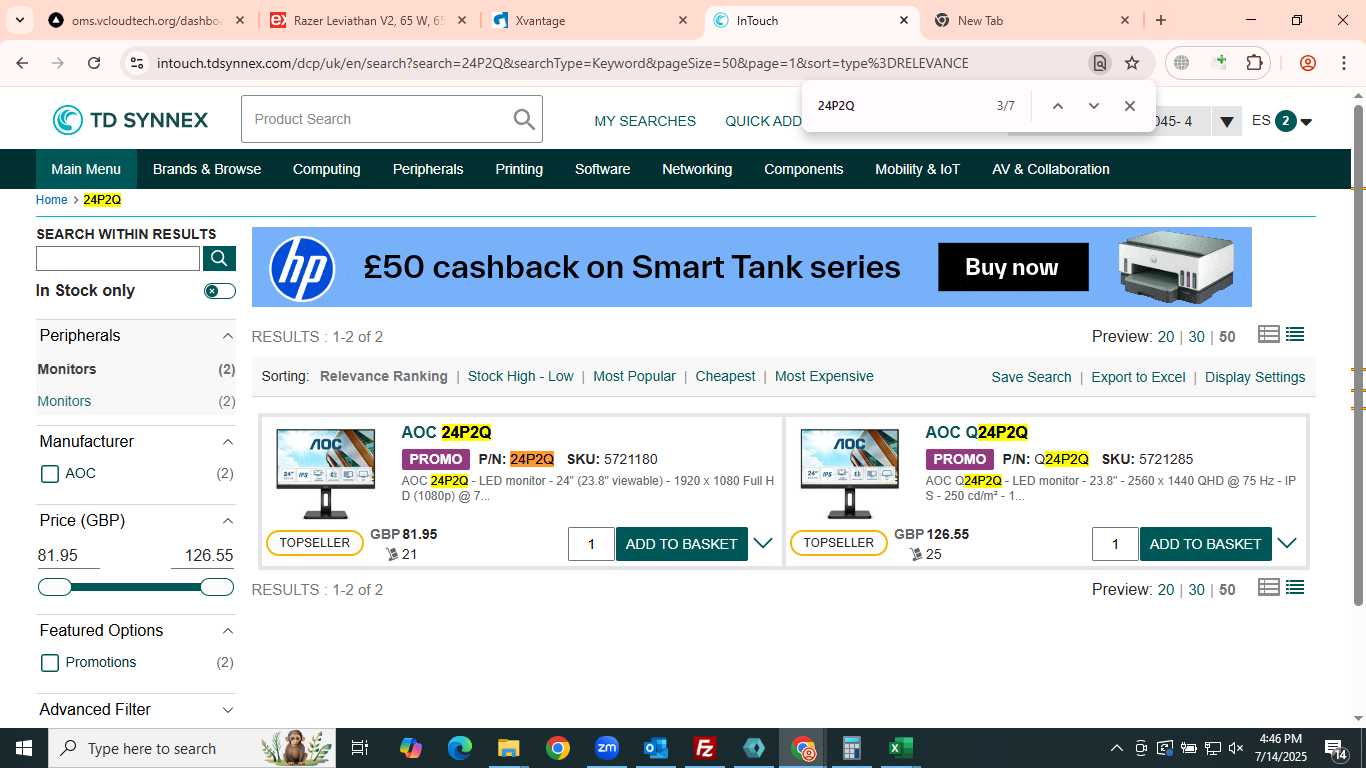Viewport: 1366px width, 768px height.
Task: Go to next find-in-page match arrow
Action: [x=1093, y=106]
